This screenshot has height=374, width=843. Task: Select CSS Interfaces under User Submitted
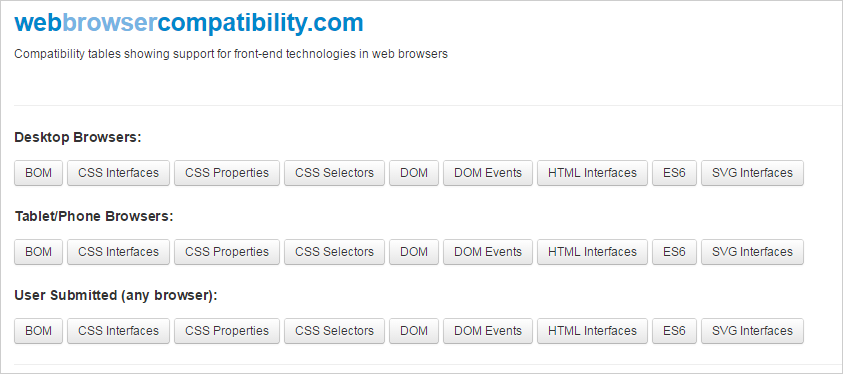(x=118, y=331)
